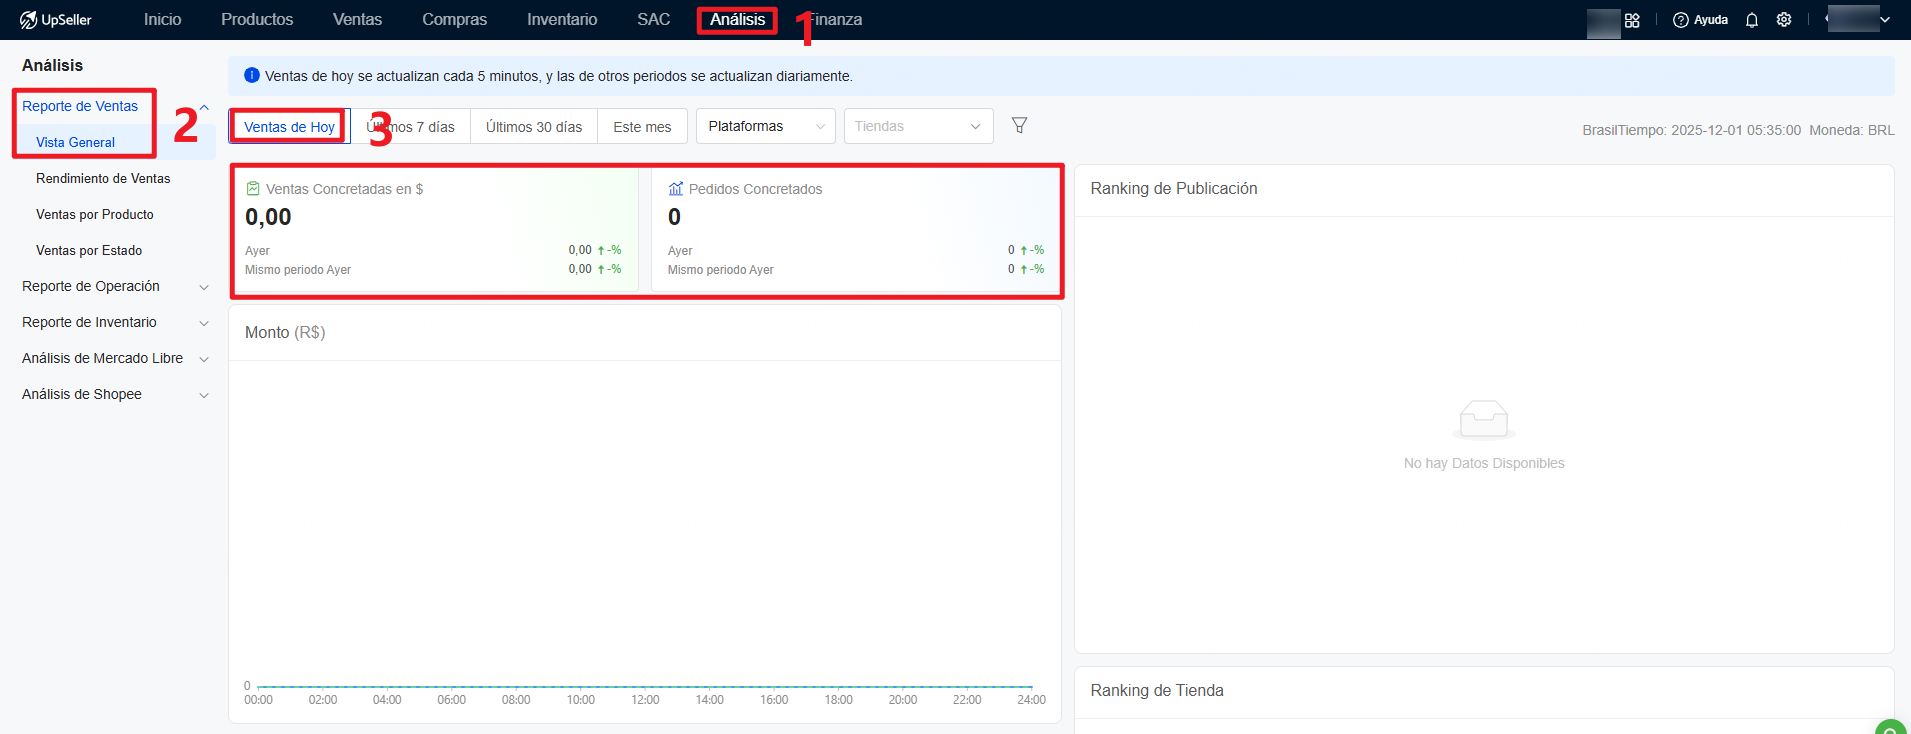The height and width of the screenshot is (734, 1911).
Task: Go to Rendimiento de Ventas report
Action: point(103,178)
